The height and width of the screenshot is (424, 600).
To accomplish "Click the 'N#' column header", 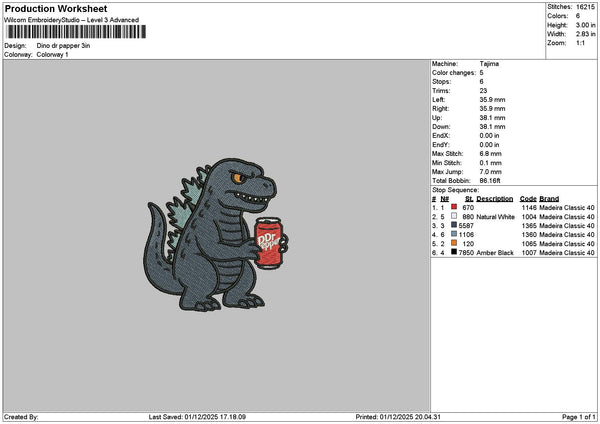I will click(x=444, y=199).
